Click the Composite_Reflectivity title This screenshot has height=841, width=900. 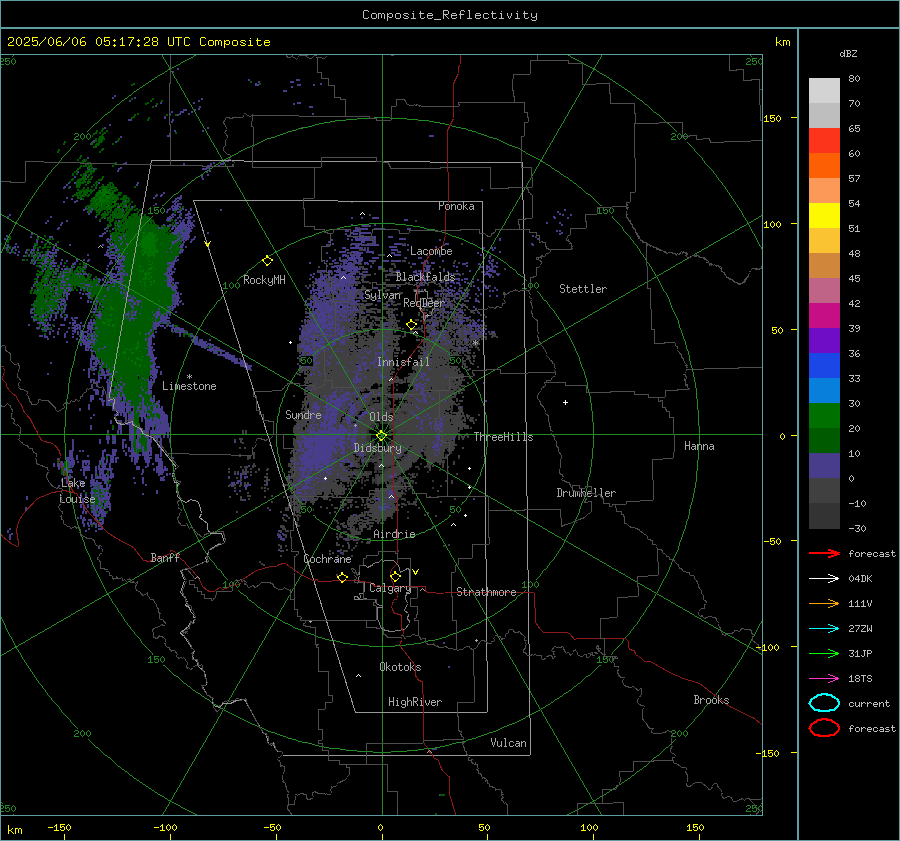coord(450,15)
